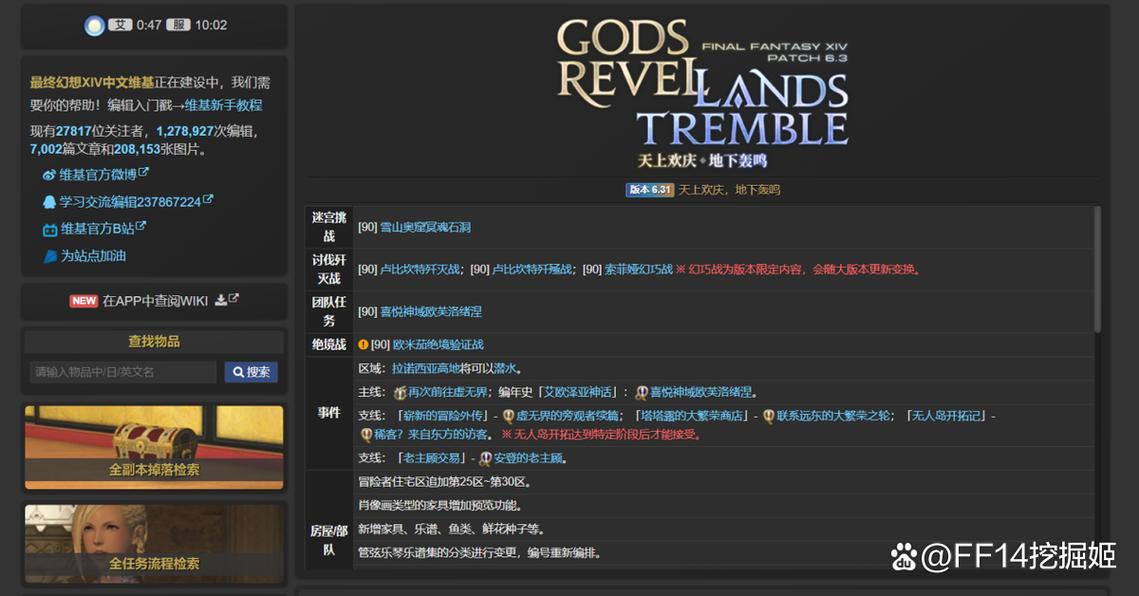Image resolution: width=1139 pixels, height=596 pixels.
Task: Click the red note 无人岛开拓达到特定阶段后才能接受
Action: pos(601,435)
